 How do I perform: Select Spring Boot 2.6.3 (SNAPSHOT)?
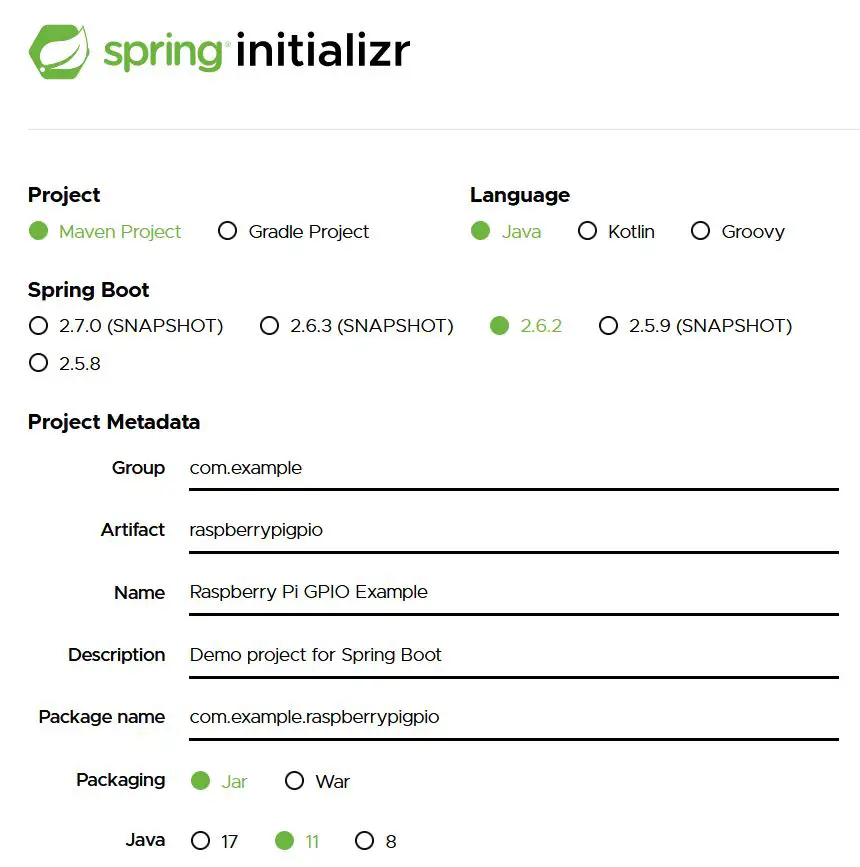[x=269, y=326]
